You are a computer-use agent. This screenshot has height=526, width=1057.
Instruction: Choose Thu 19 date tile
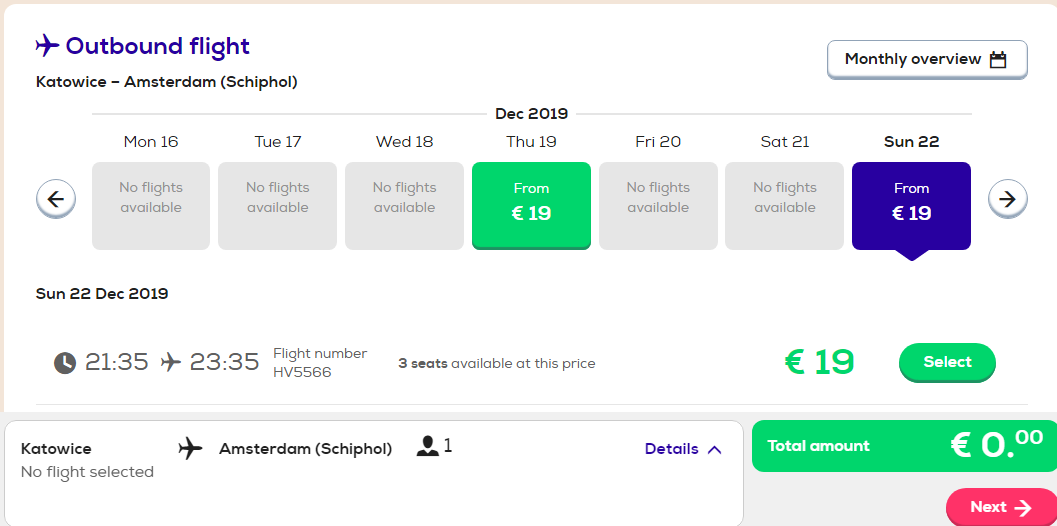531,206
